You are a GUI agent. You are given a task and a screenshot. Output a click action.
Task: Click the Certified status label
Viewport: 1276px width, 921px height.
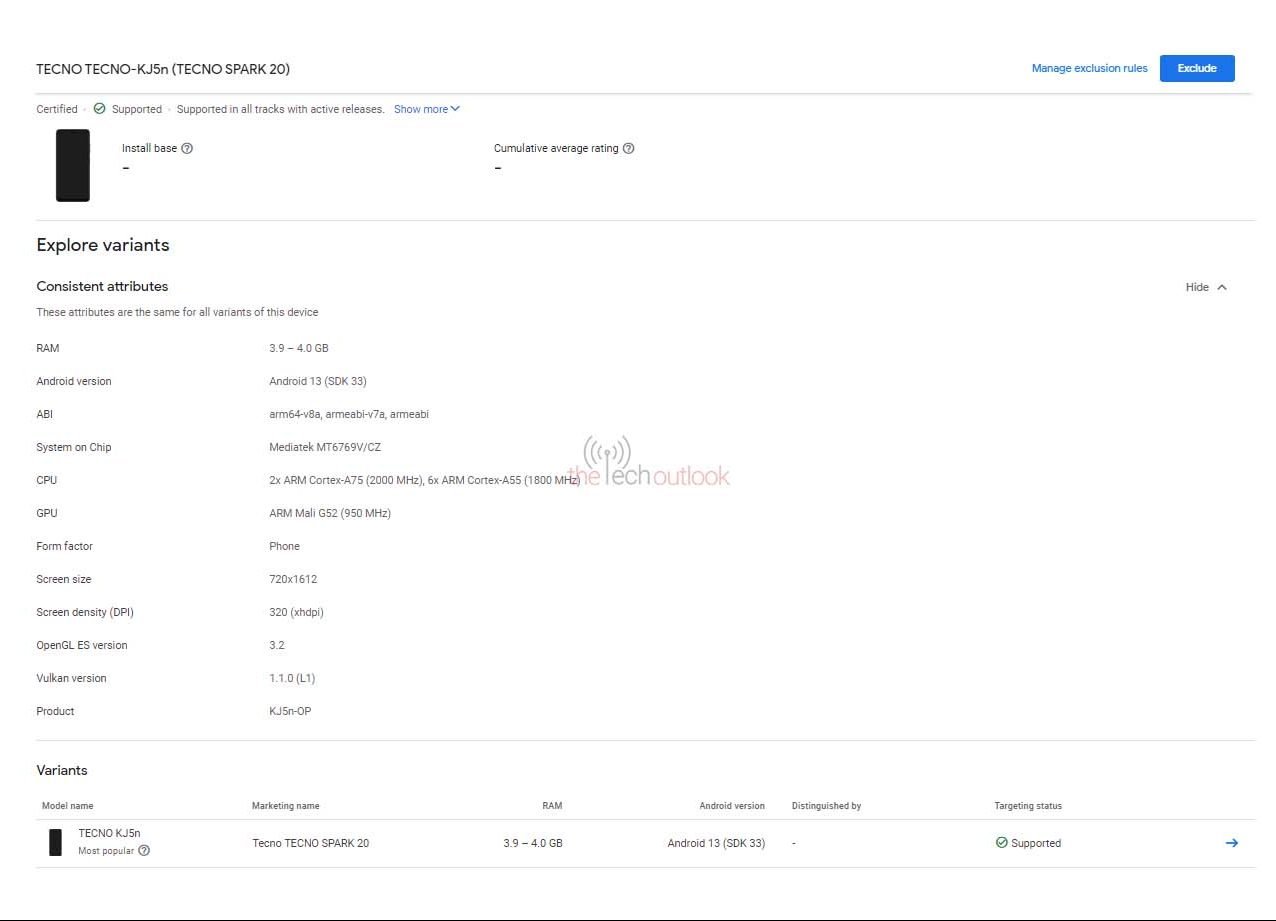(57, 109)
